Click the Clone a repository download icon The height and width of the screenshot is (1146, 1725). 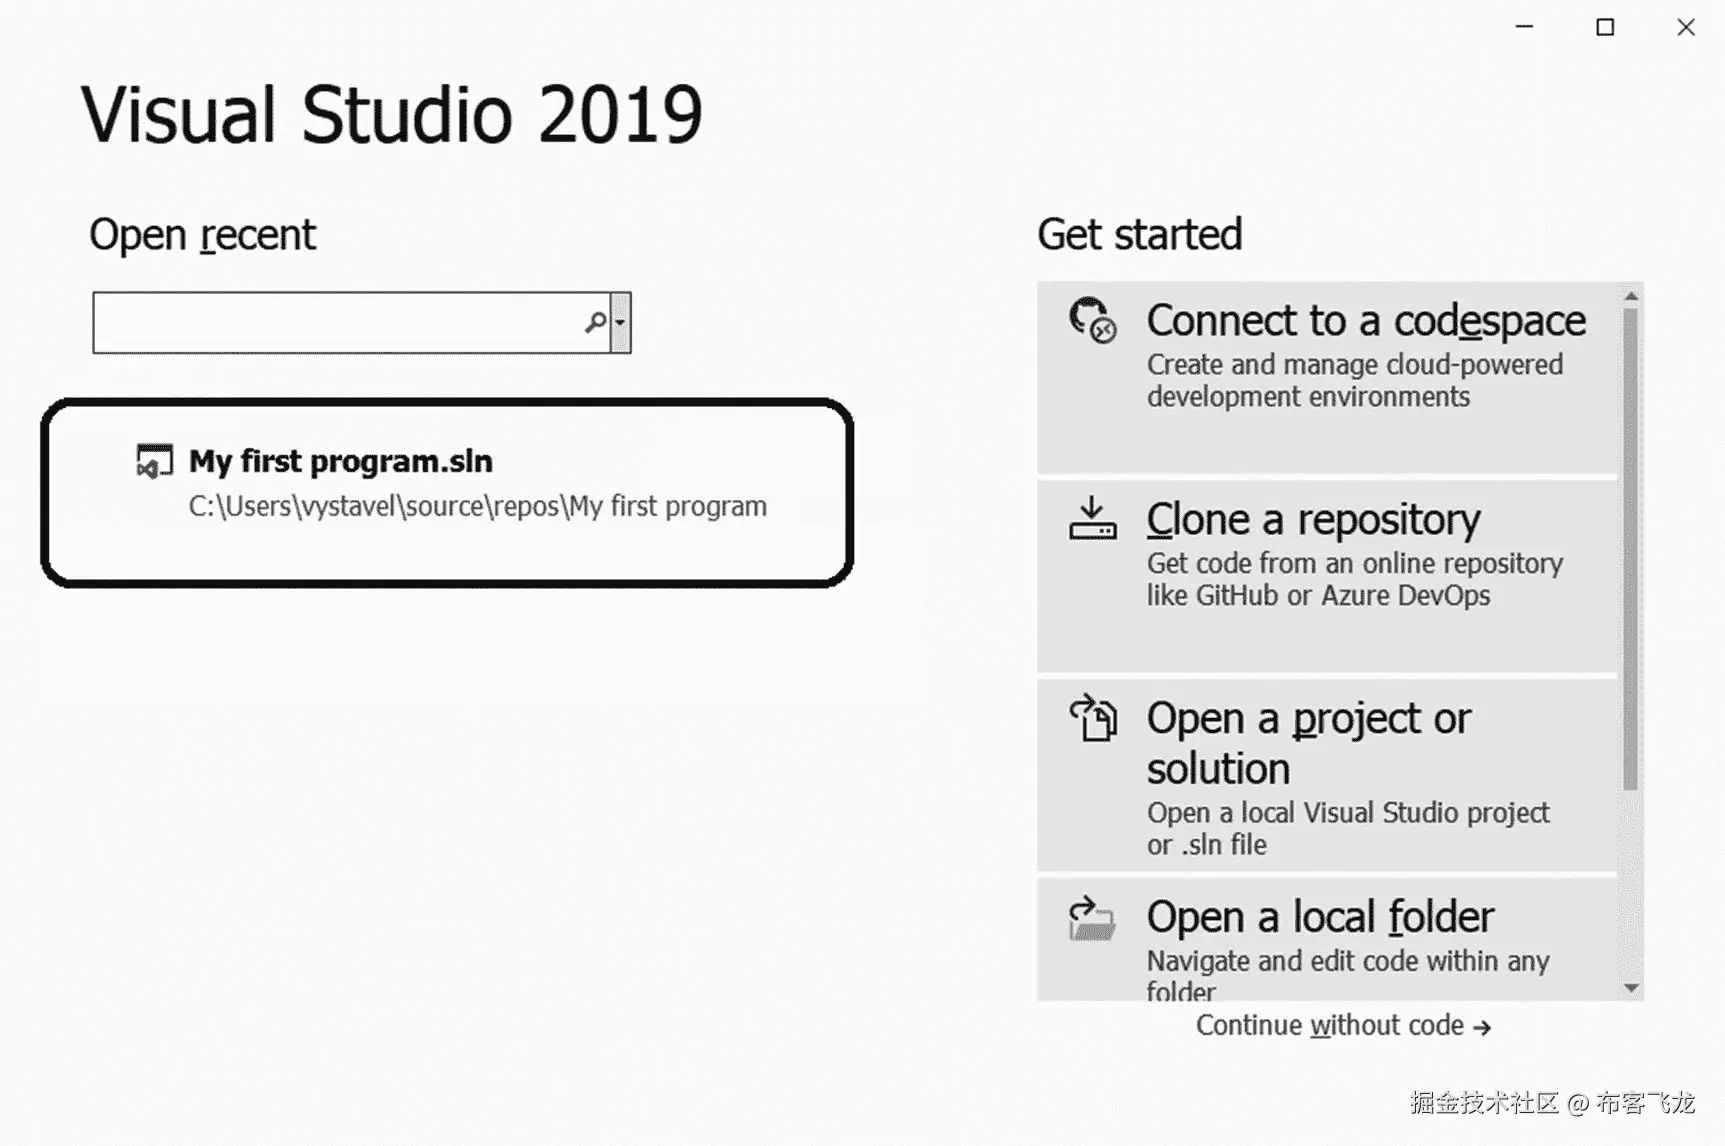[1092, 519]
